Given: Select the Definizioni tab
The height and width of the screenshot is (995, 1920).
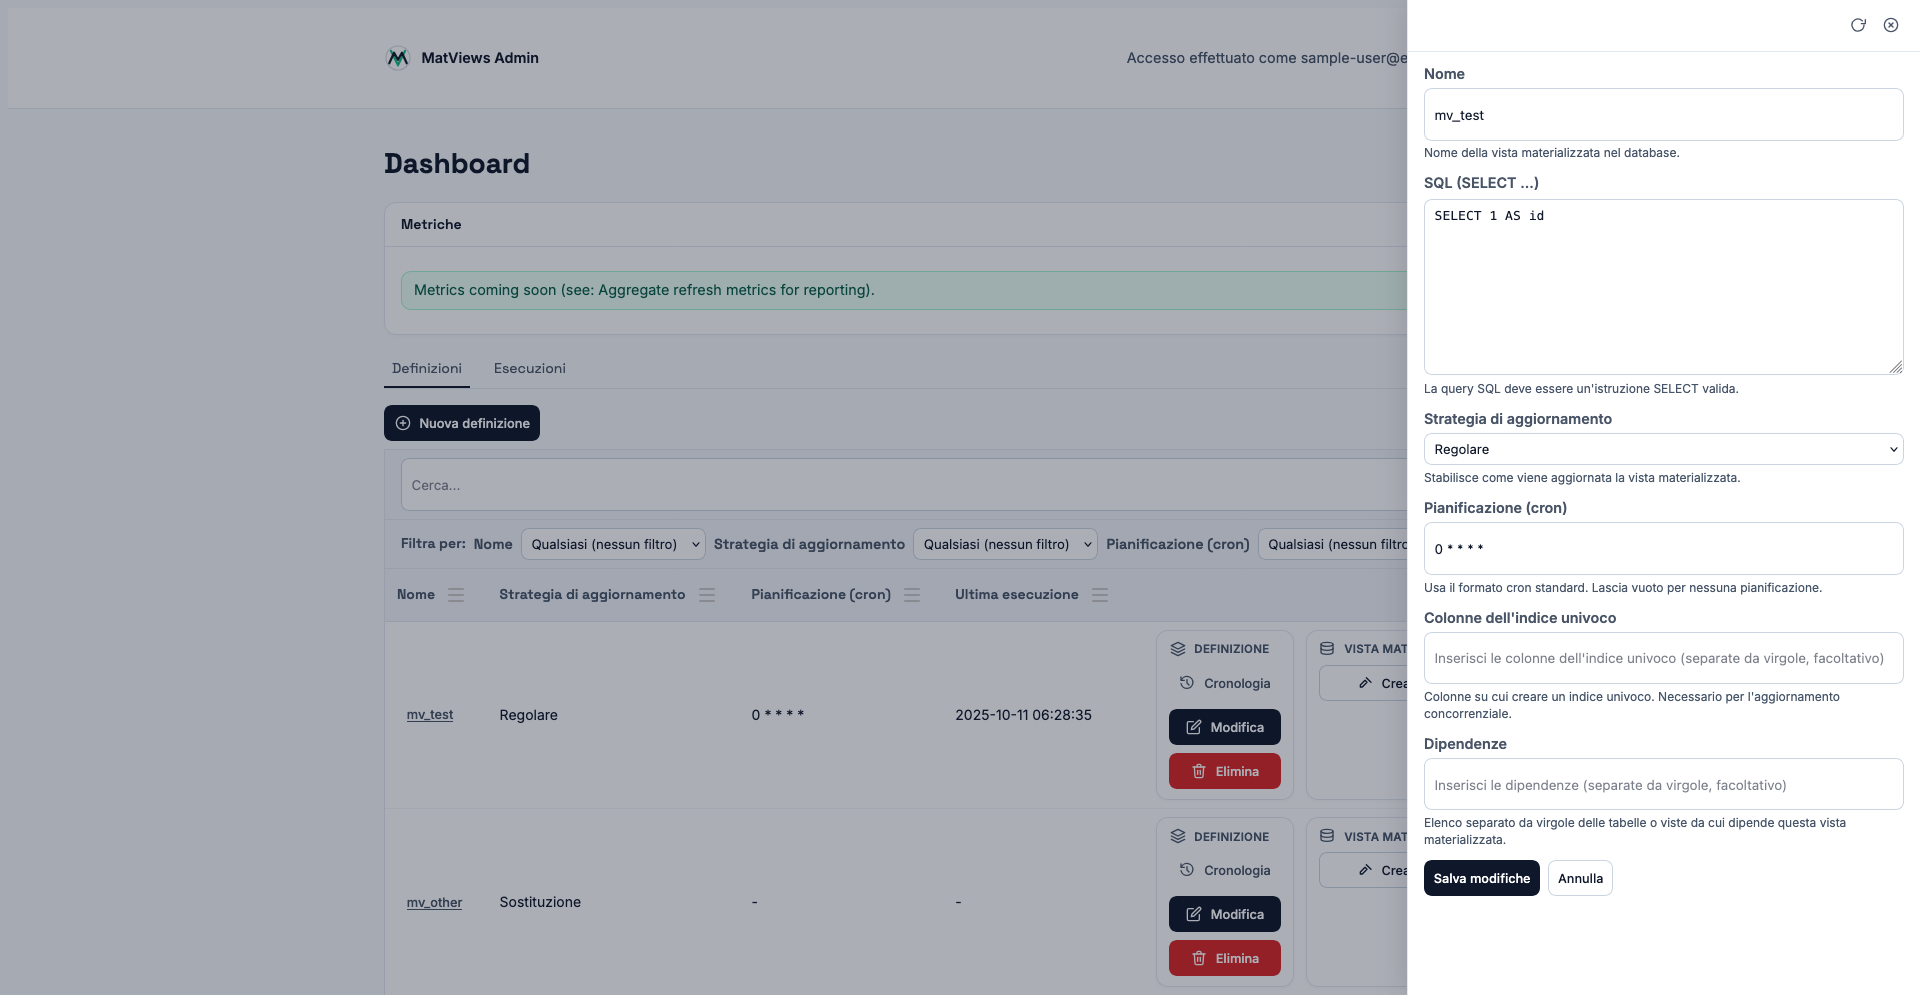Looking at the screenshot, I should [427, 369].
